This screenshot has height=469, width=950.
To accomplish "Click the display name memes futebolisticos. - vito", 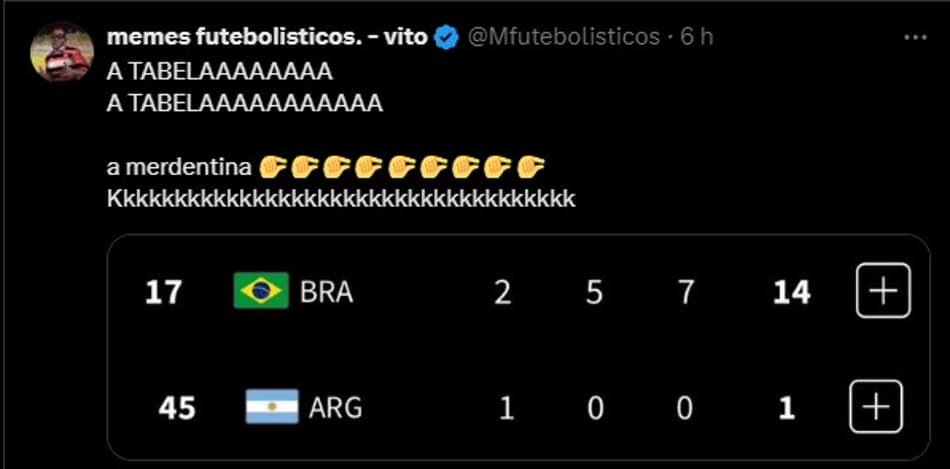I will pos(267,38).
